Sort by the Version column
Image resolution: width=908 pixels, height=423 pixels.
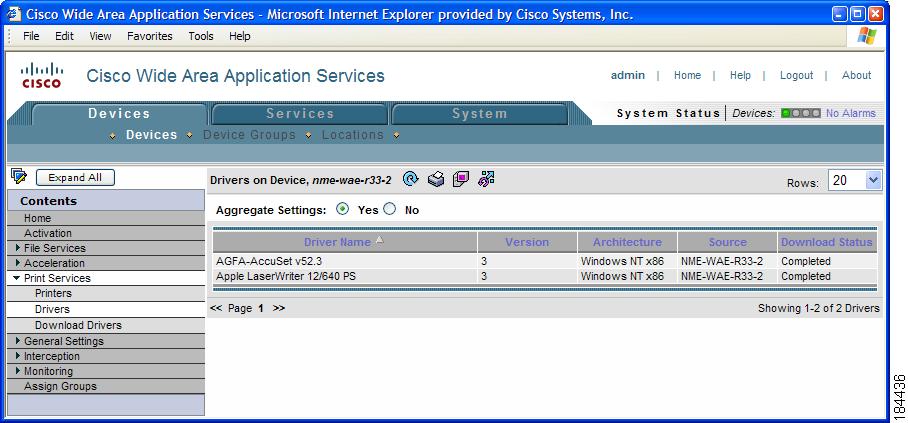coord(527,242)
